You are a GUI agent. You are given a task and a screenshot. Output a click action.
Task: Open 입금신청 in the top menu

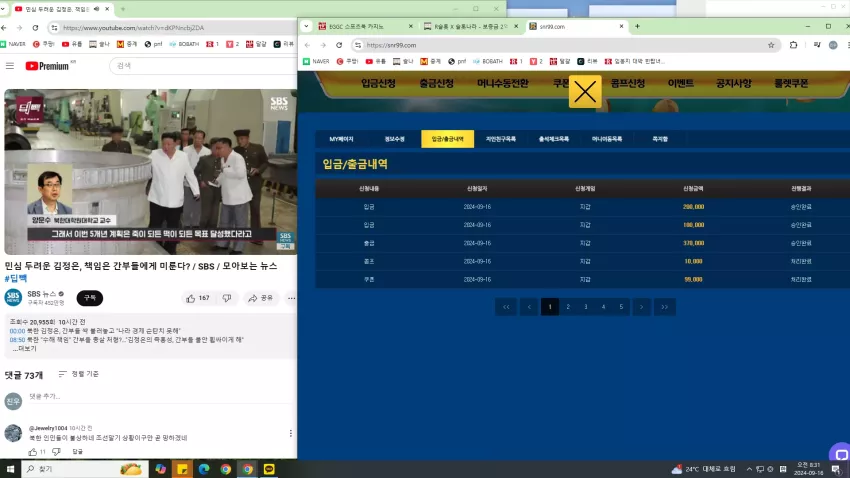378,83
